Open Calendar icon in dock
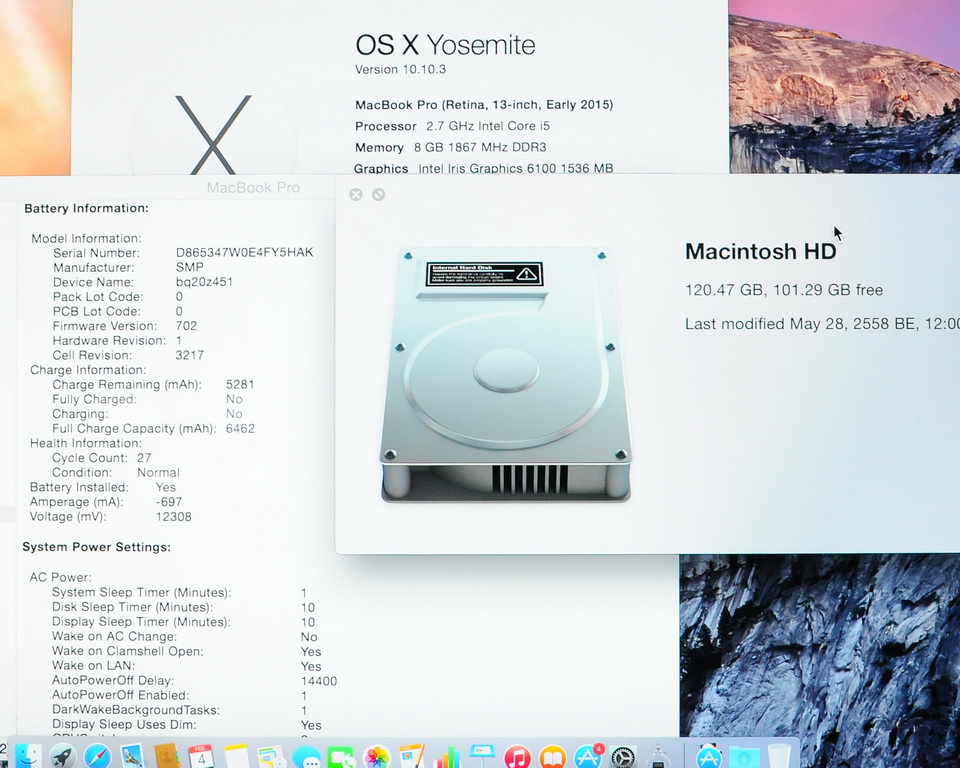Image resolution: width=960 pixels, height=768 pixels. coord(201,756)
